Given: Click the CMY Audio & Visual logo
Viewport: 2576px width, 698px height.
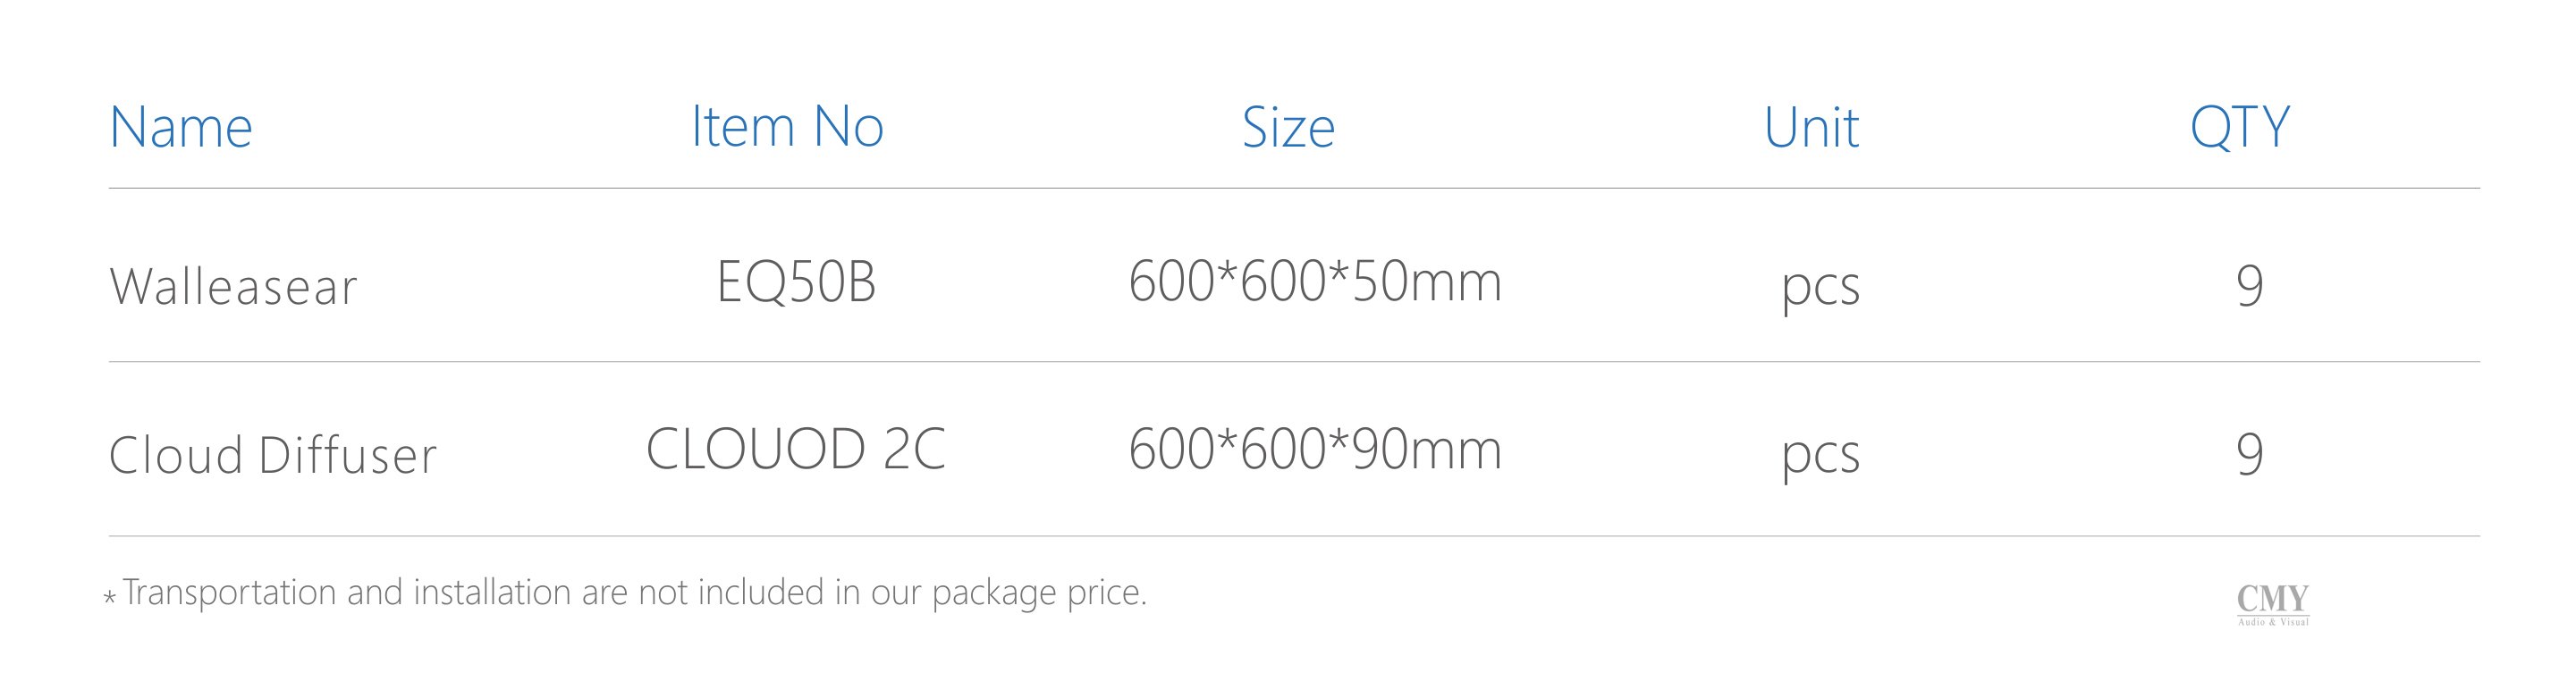Looking at the screenshot, I should [2273, 605].
